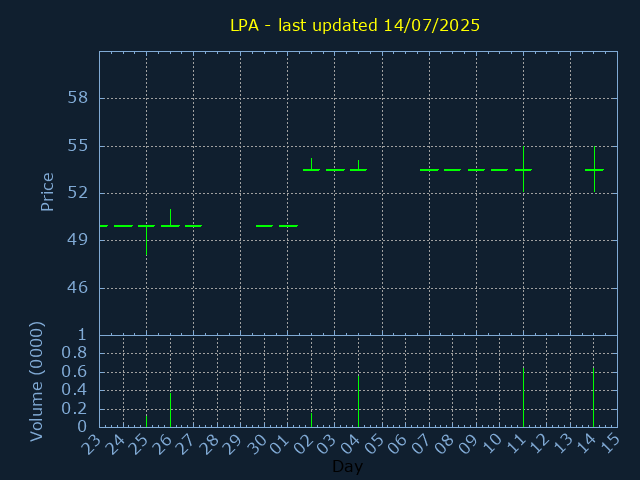The image size is (640, 480).
Task: Click day label 03 on x-axis
Action: pyautogui.click(x=327, y=444)
